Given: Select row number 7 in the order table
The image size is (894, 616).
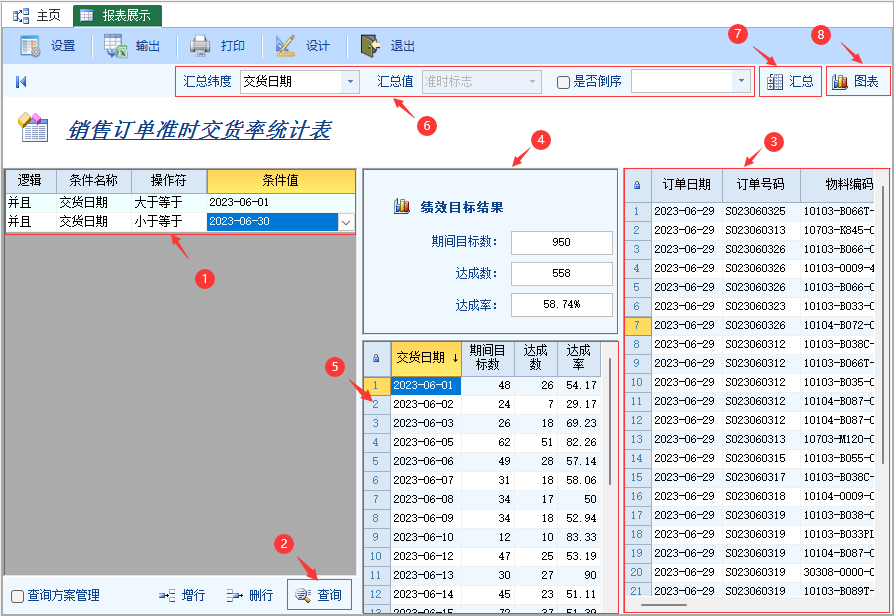Looking at the screenshot, I should point(637,326).
